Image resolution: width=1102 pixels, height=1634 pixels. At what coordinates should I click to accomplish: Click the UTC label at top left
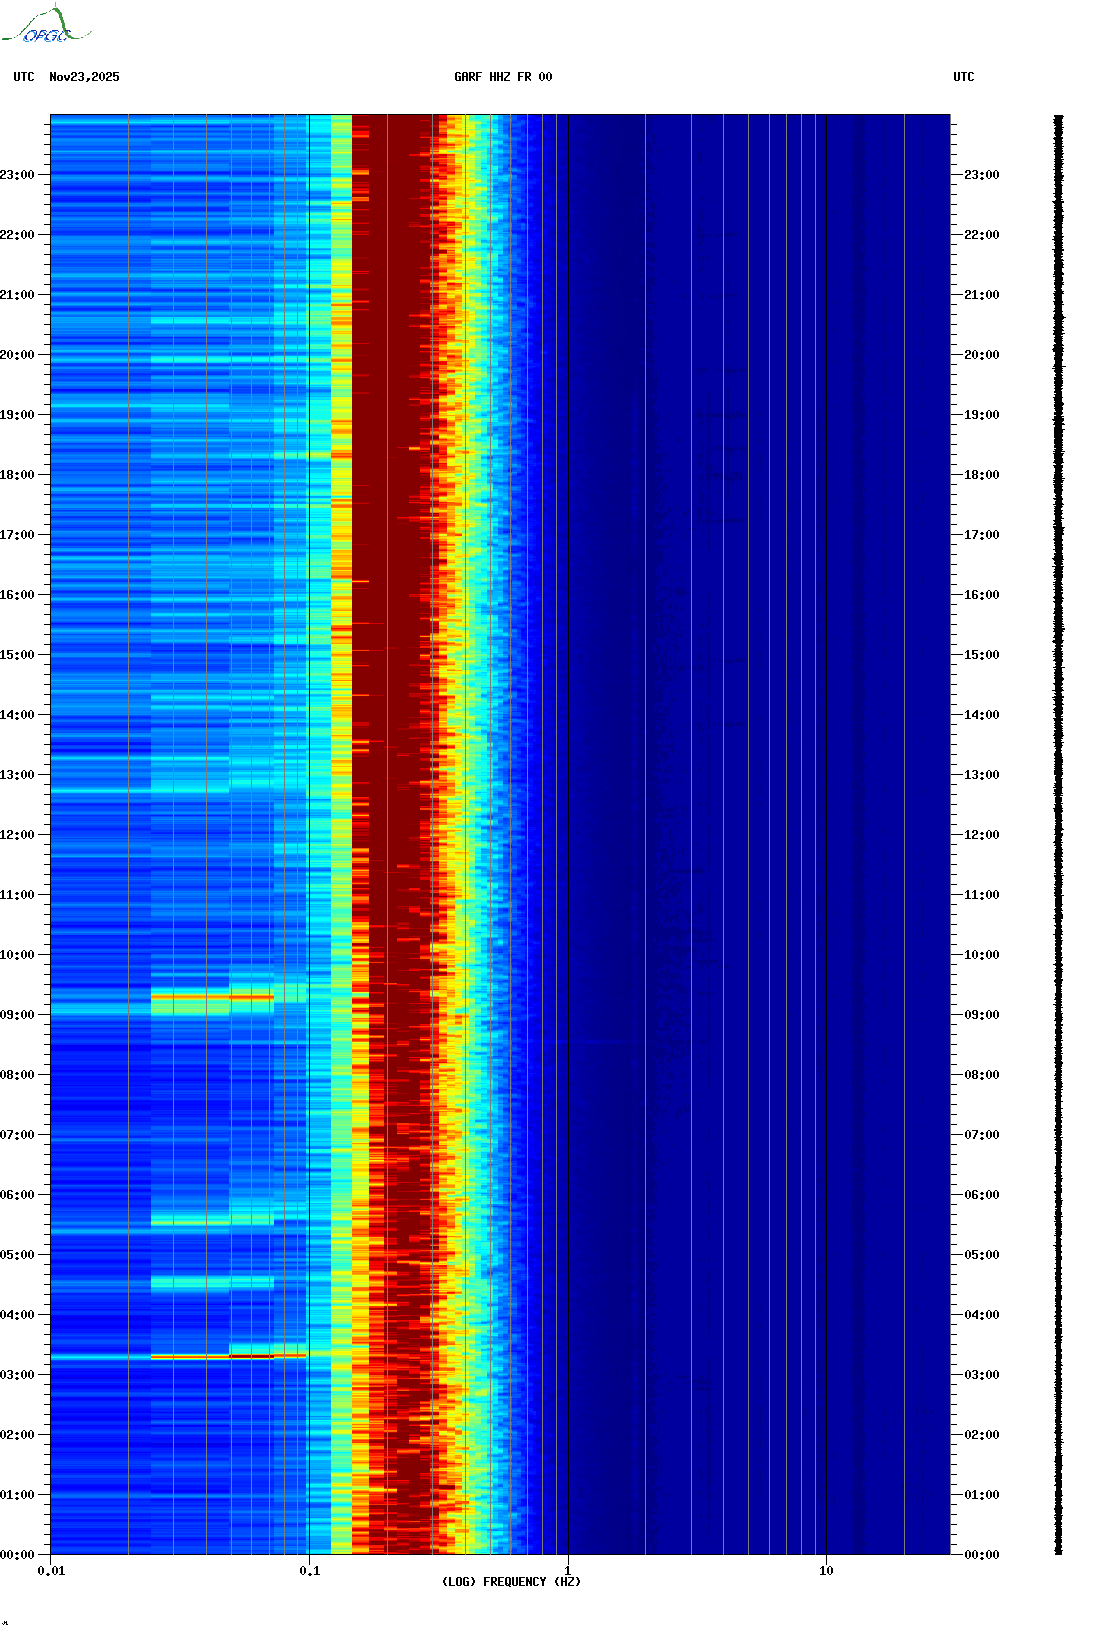24,77
